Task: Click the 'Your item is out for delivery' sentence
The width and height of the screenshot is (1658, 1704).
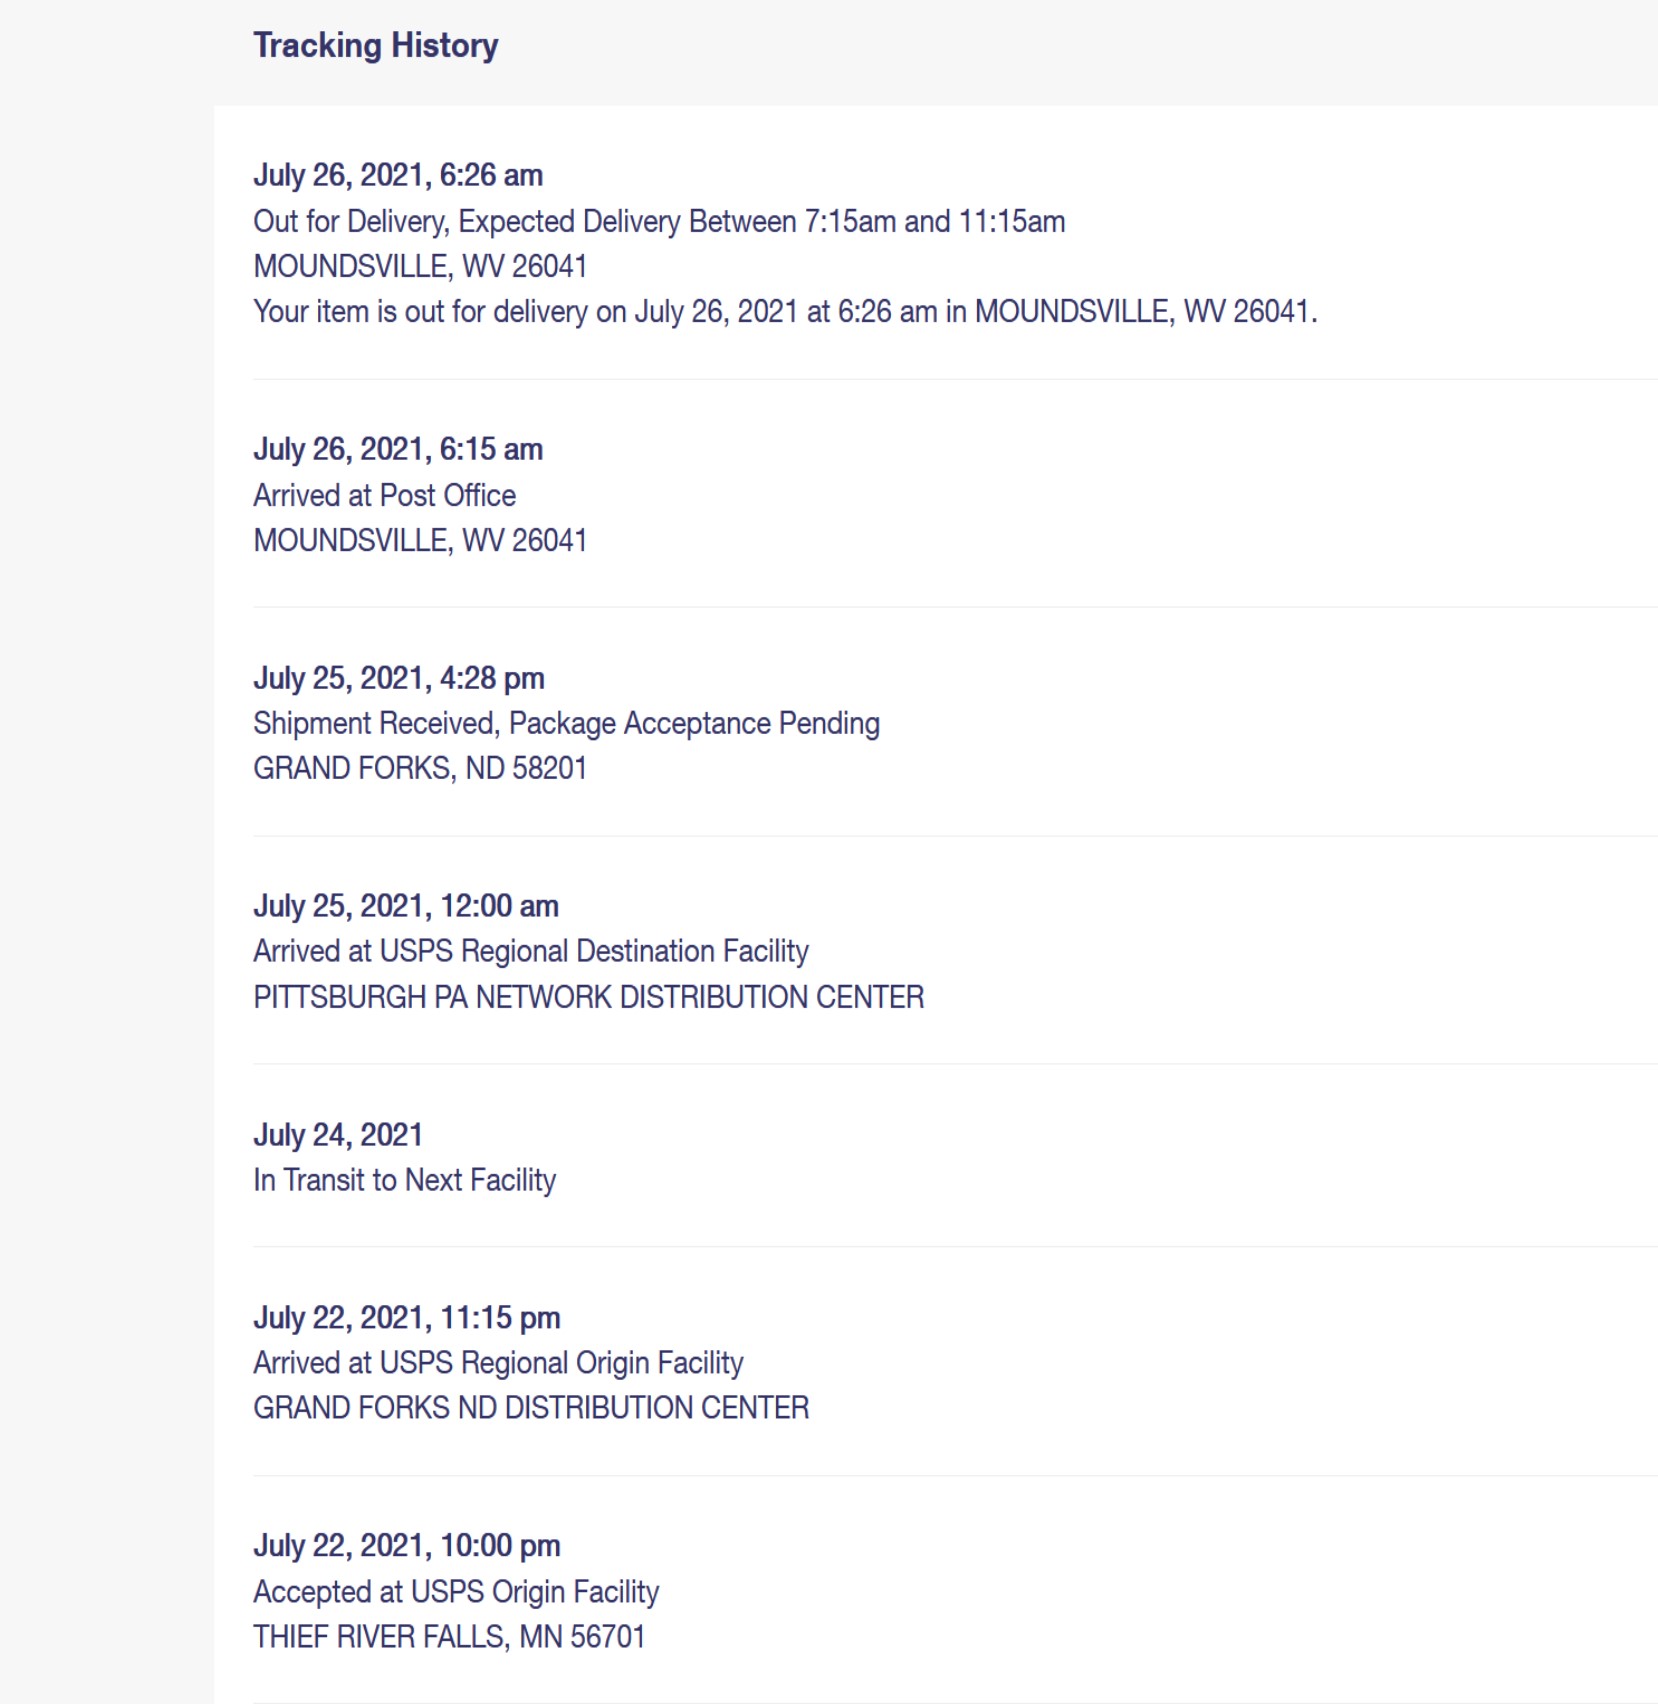Action: click(x=785, y=312)
